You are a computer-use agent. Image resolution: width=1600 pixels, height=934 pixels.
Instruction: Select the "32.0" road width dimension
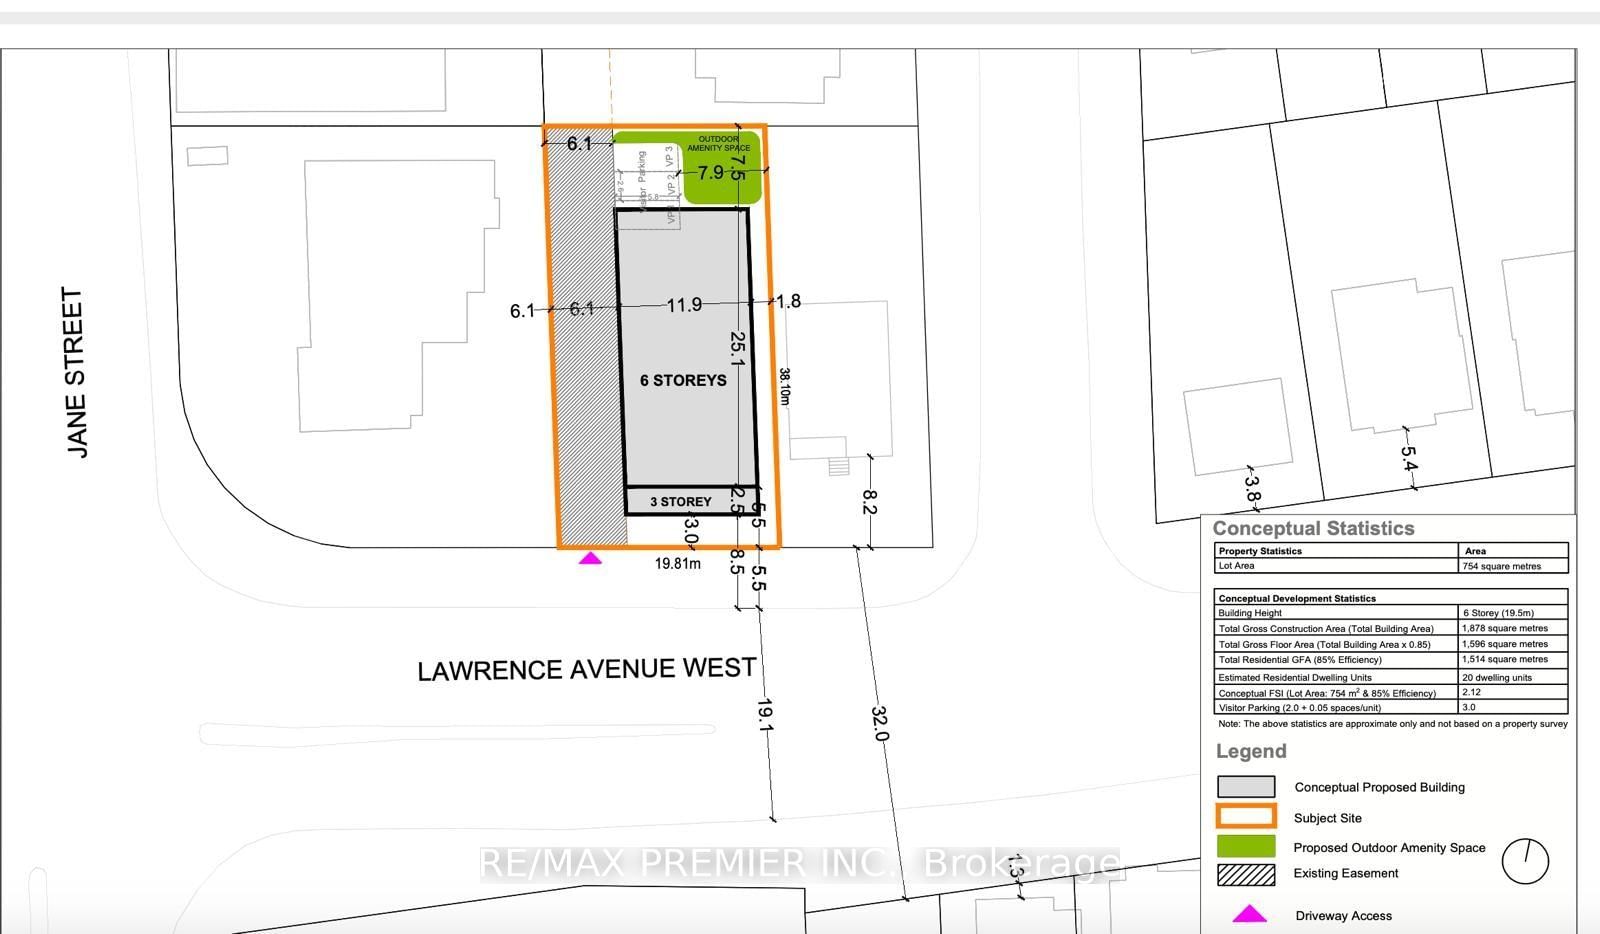pos(880,723)
